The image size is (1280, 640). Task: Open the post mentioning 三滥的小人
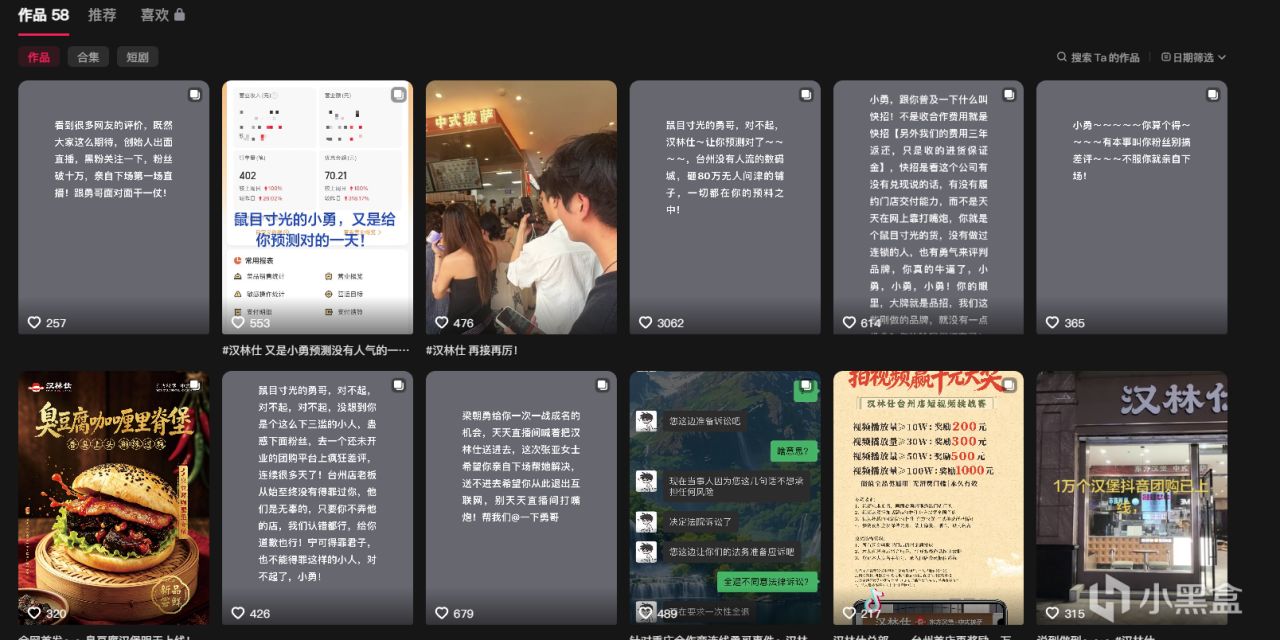pyautogui.click(x=317, y=498)
